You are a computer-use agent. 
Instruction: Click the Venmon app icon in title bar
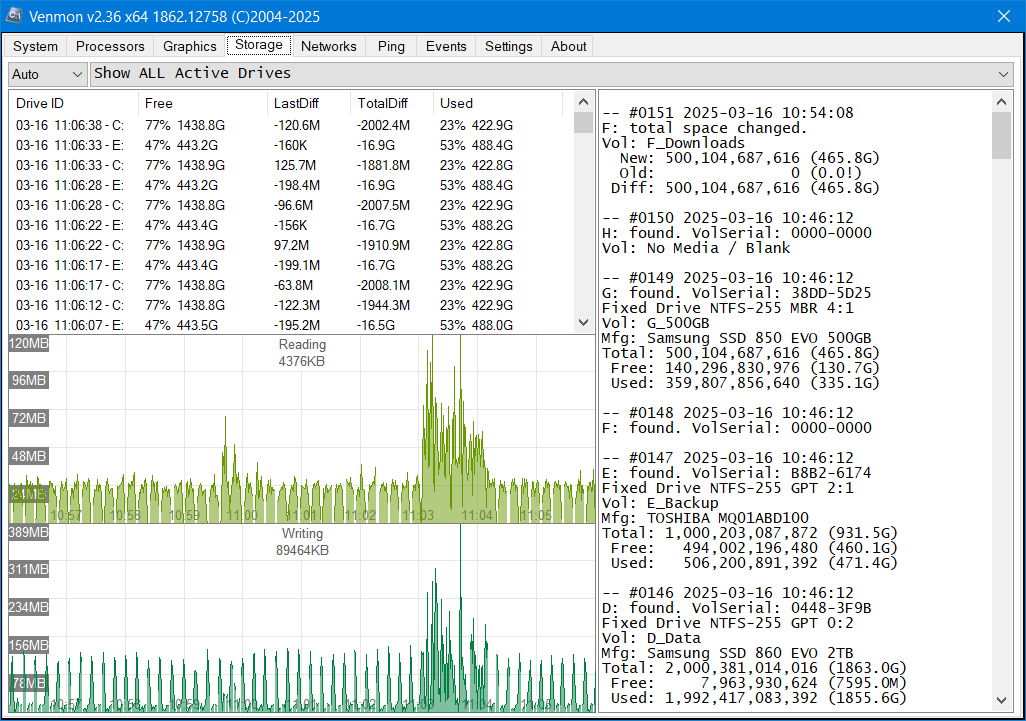(14, 16)
